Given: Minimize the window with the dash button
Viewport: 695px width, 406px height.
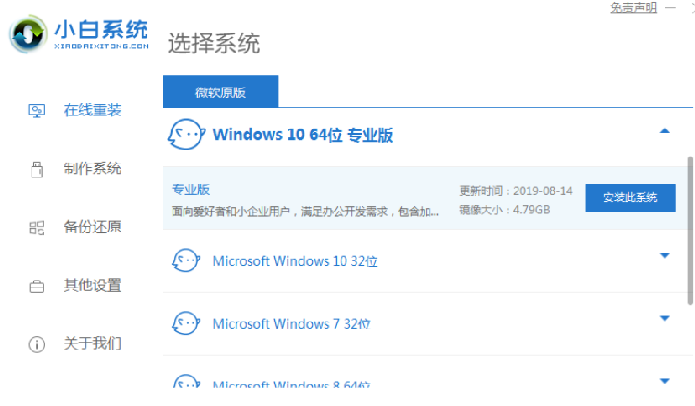Looking at the screenshot, I should pyautogui.click(x=670, y=8).
